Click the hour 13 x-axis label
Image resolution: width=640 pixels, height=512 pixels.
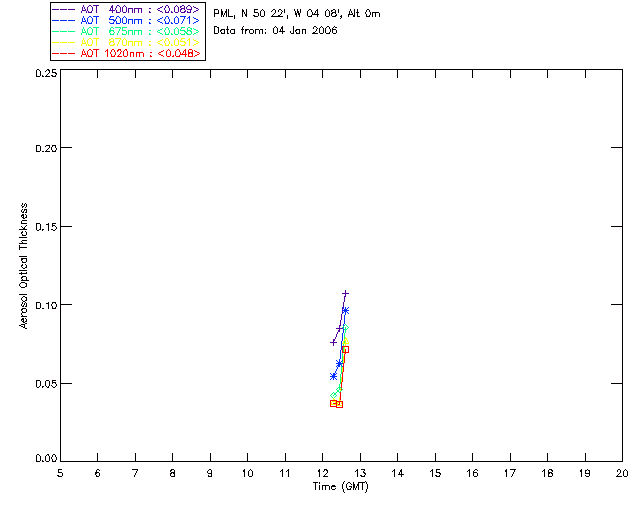click(x=360, y=473)
